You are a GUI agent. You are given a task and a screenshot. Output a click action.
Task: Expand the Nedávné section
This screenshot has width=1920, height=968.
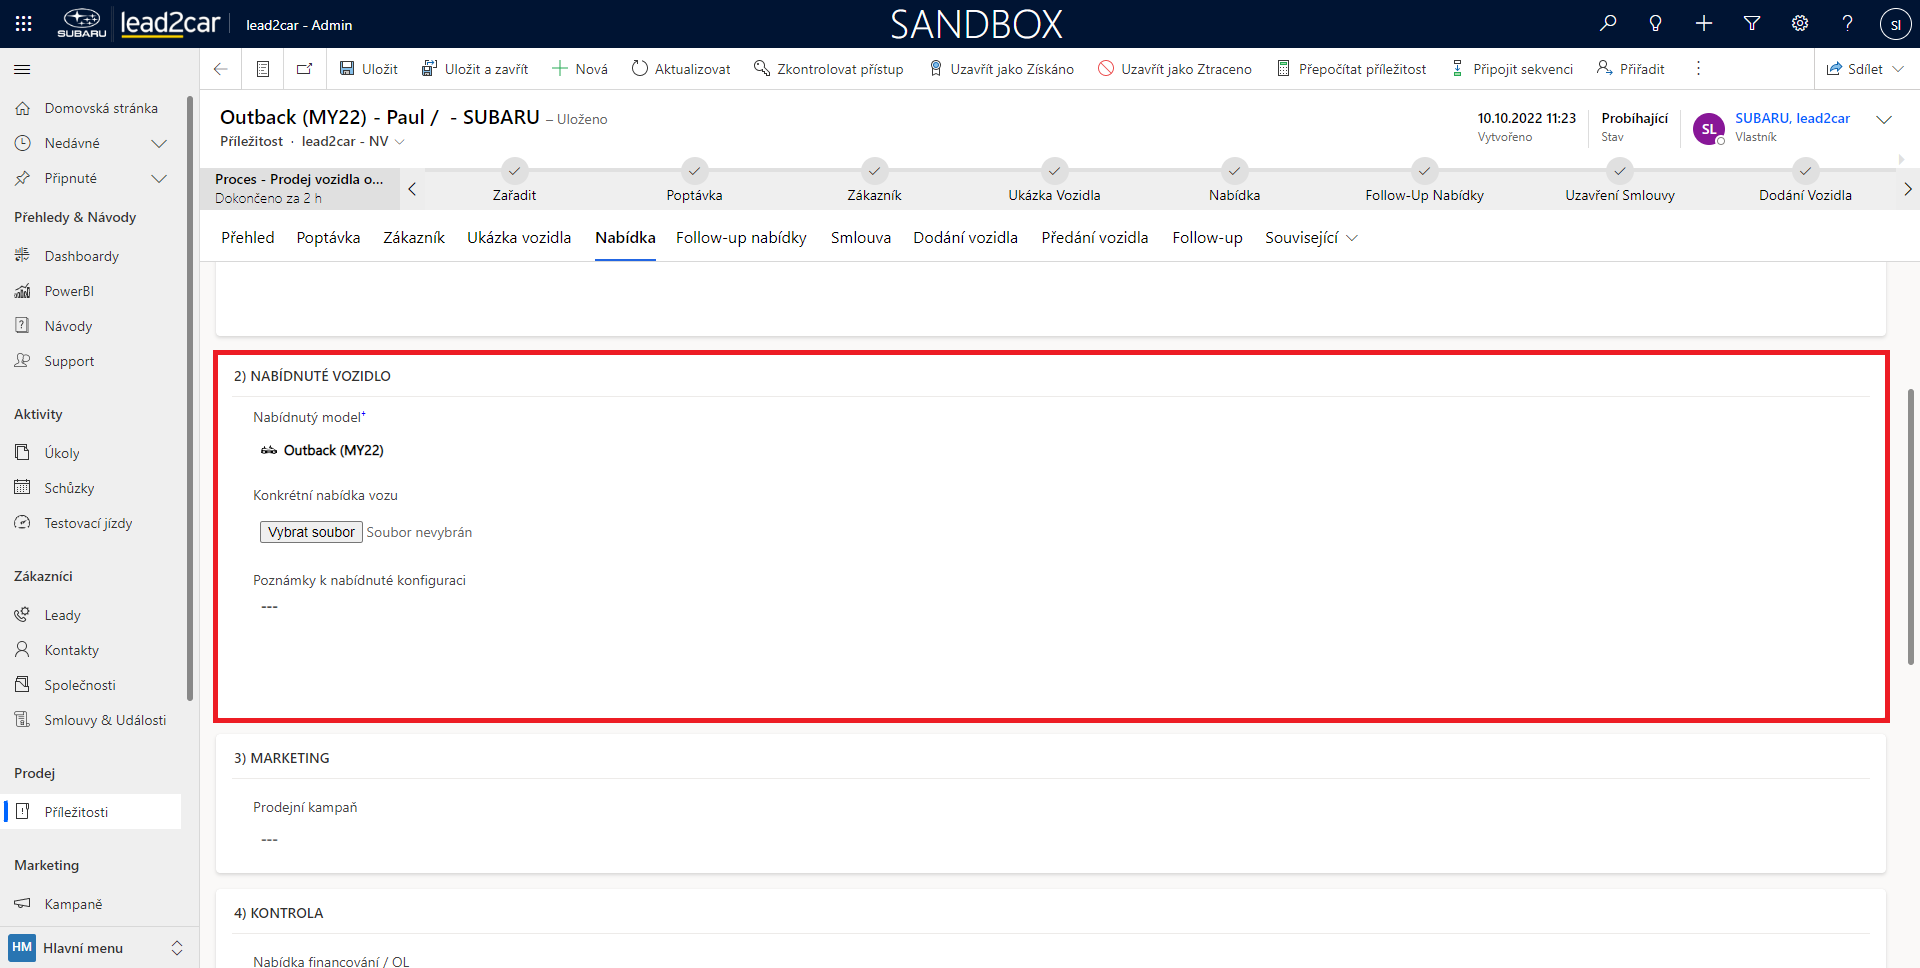158,143
